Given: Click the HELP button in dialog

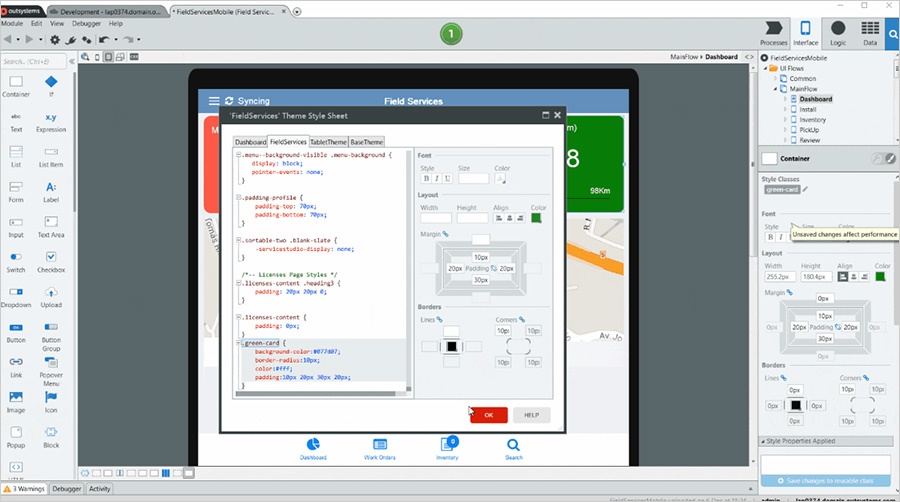Looking at the screenshot, I should tap(532, 415).
